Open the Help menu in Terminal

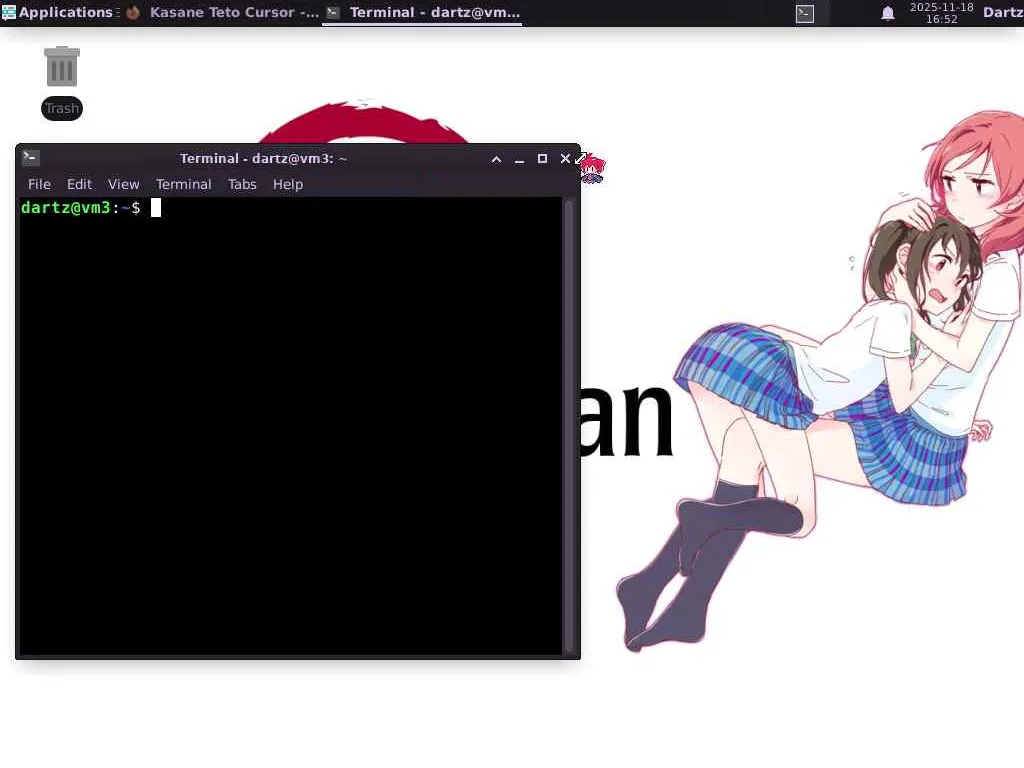tap(288, 184)
